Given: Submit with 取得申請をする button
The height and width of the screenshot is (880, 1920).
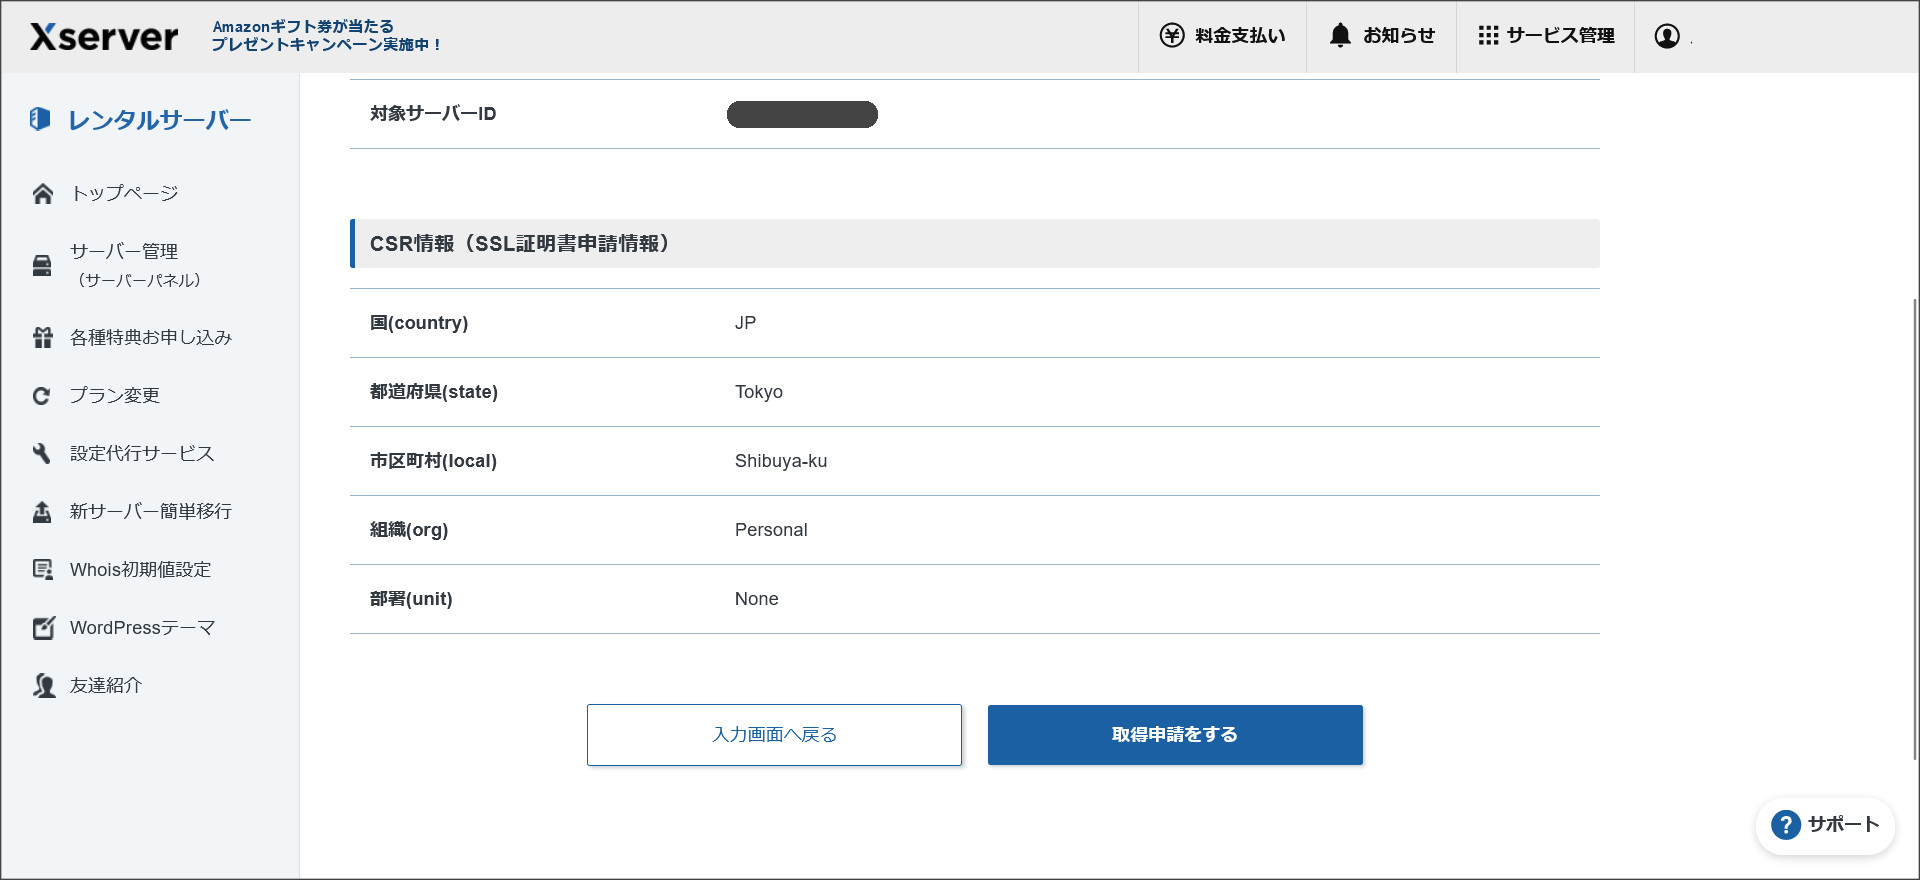Looking at the screenshot, I should (x=1175, y=735).
